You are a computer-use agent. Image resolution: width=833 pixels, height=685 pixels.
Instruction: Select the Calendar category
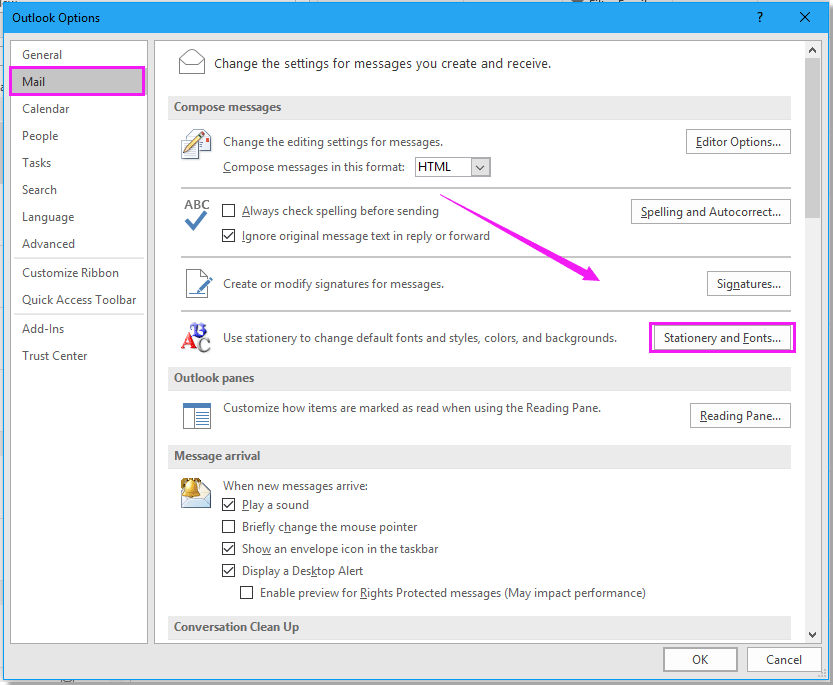pos(46,109)
